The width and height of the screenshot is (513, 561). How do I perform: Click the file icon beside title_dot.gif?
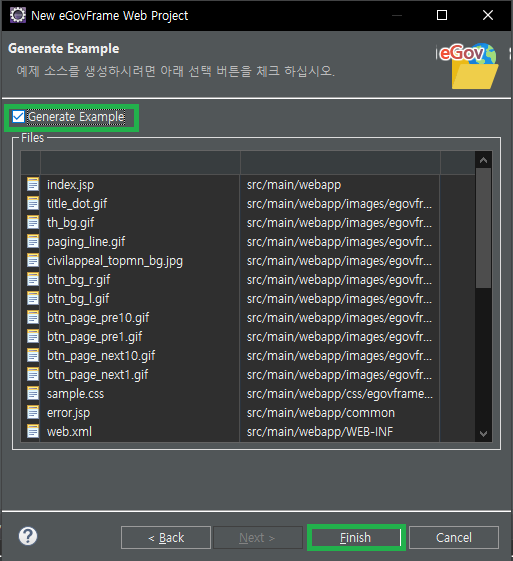33,204
